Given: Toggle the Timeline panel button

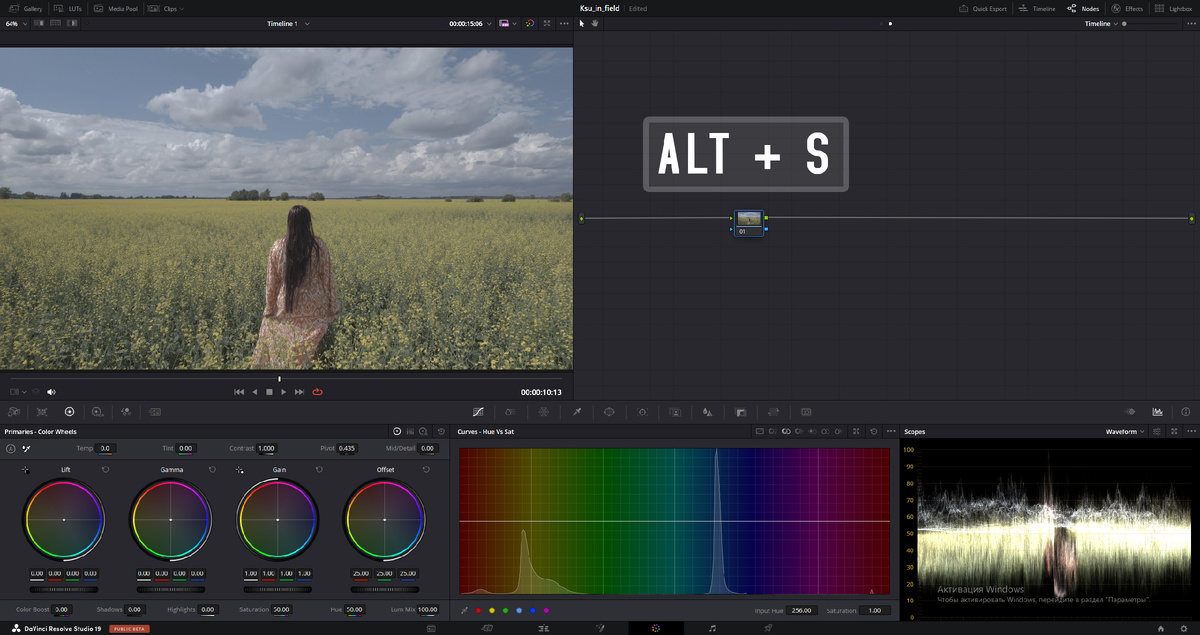Looking at the screenshot, I should point(1036,8).
